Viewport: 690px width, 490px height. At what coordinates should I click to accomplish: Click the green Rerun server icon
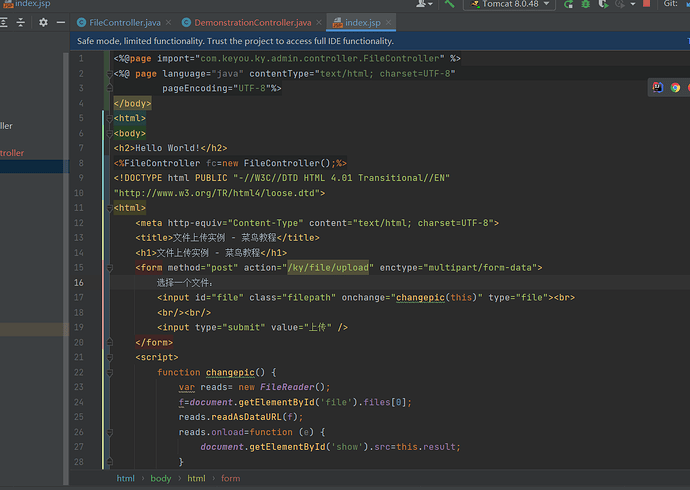click(569, 4)
